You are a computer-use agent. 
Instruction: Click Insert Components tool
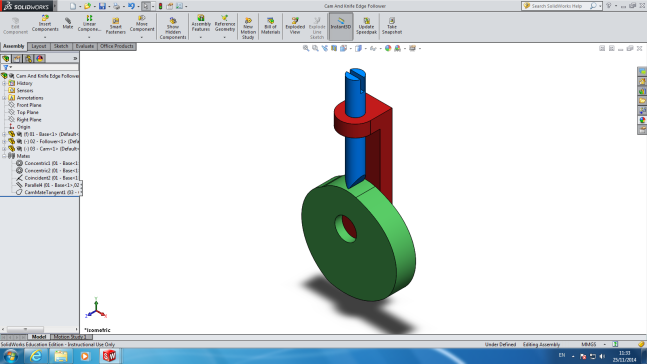pos(45,24)
